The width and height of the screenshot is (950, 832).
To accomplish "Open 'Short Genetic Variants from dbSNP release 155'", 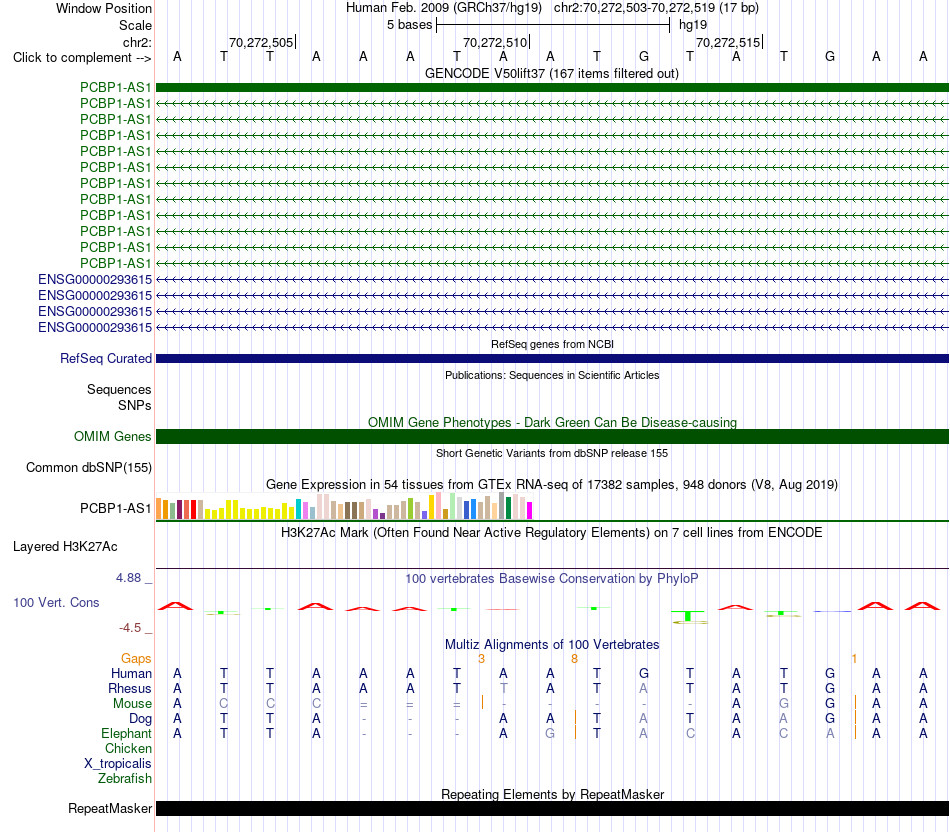I will point(552,453).
